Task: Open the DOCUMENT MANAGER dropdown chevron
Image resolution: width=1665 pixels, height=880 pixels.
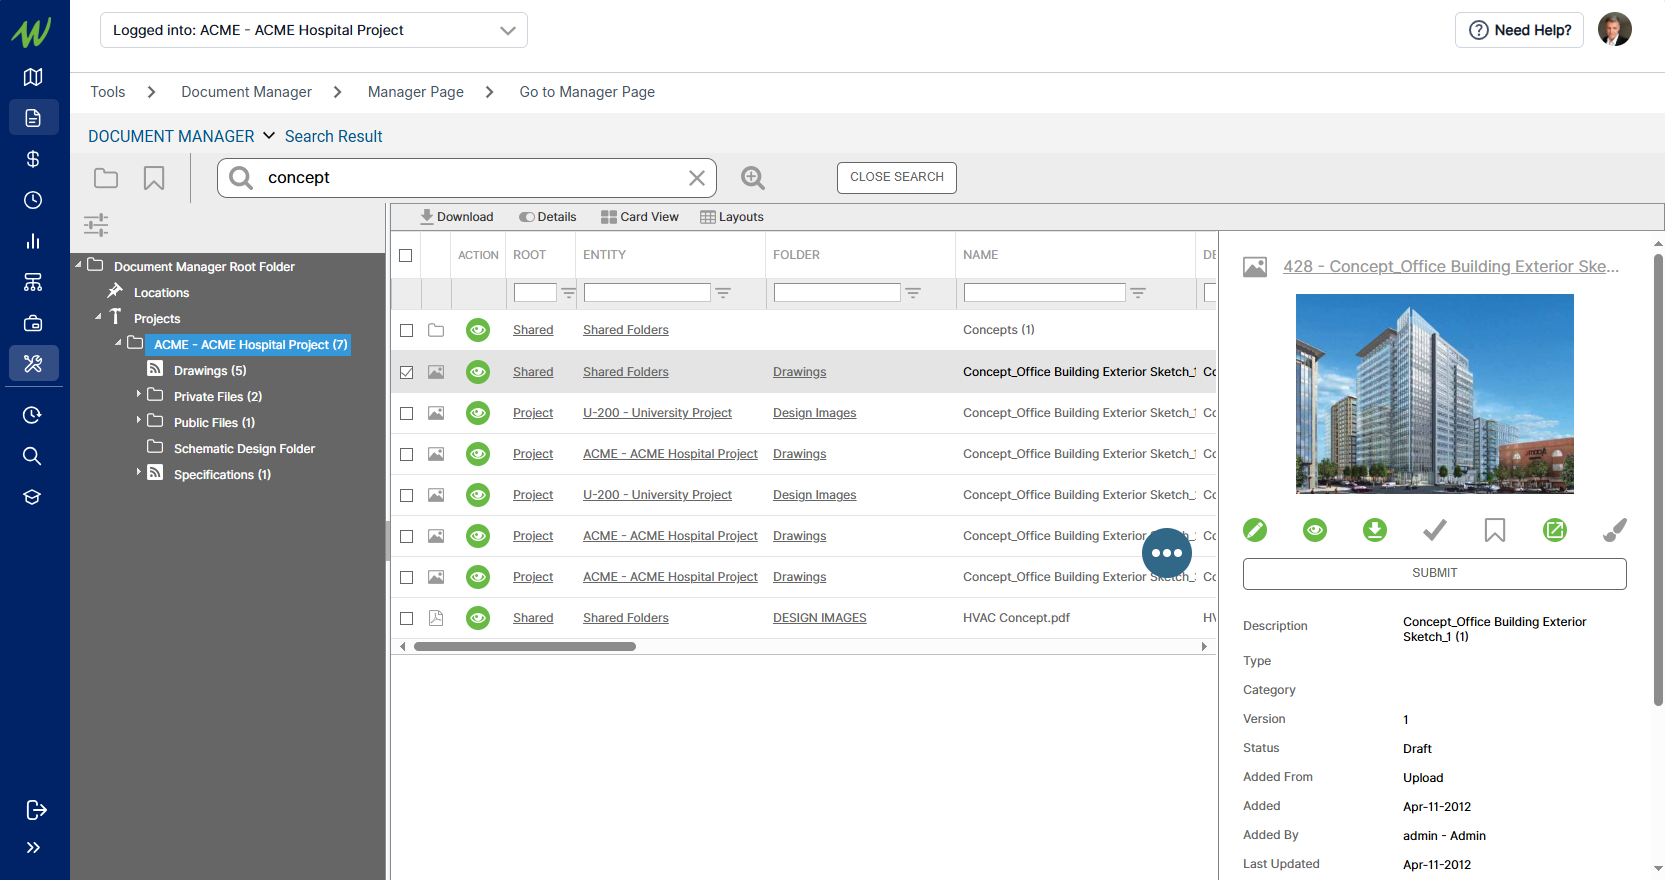Action: 269,136
